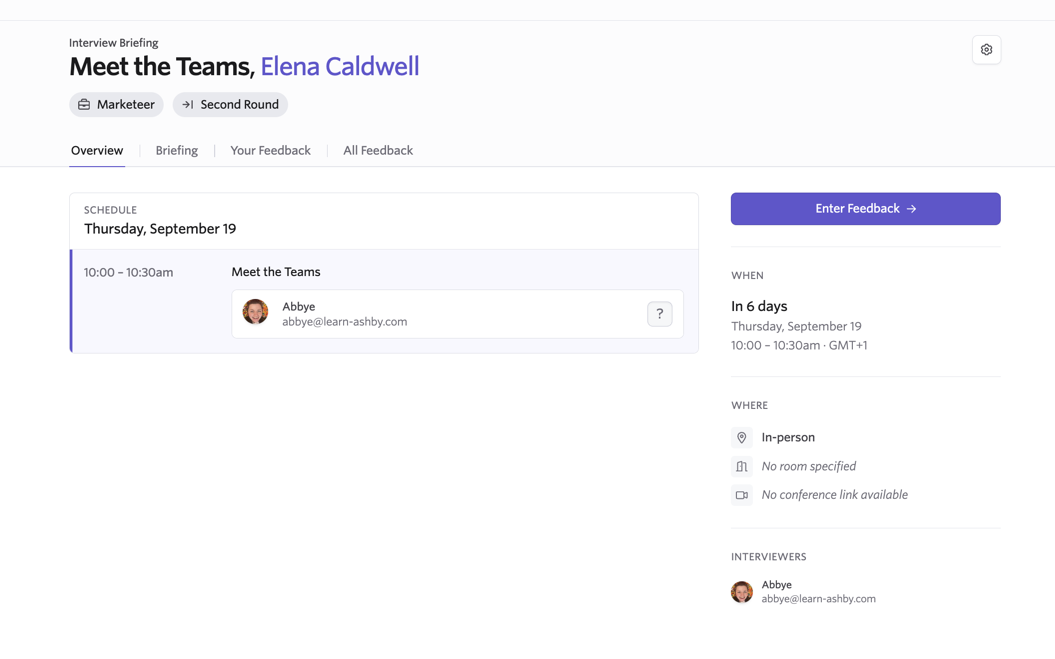
Task: Click the No conference link available text
Action: click(x=834, y=495)
